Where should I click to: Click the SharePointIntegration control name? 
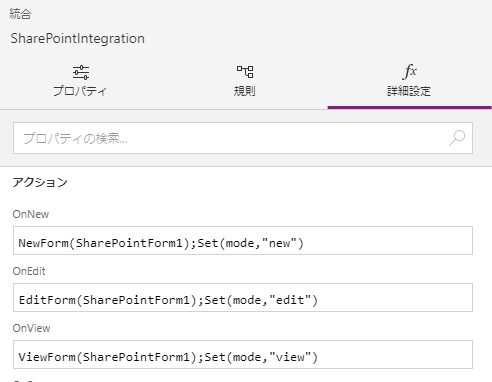[x=78, y=39]
